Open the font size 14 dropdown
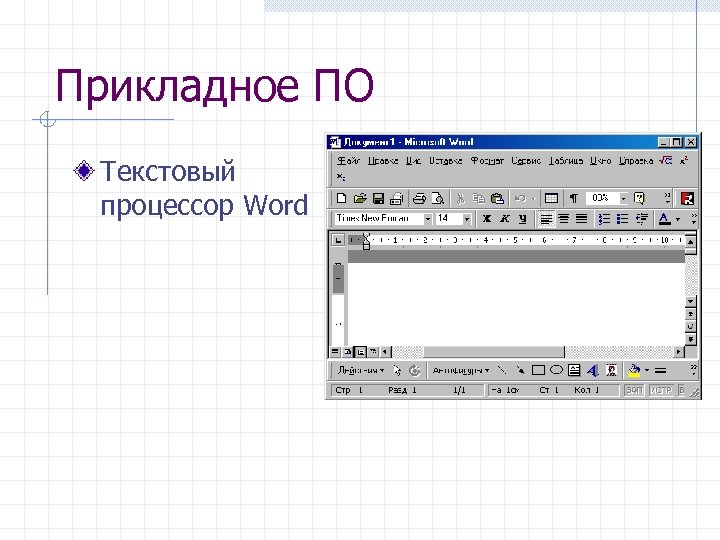Screen dimensions: 720x540 click(x=467, y=219)
